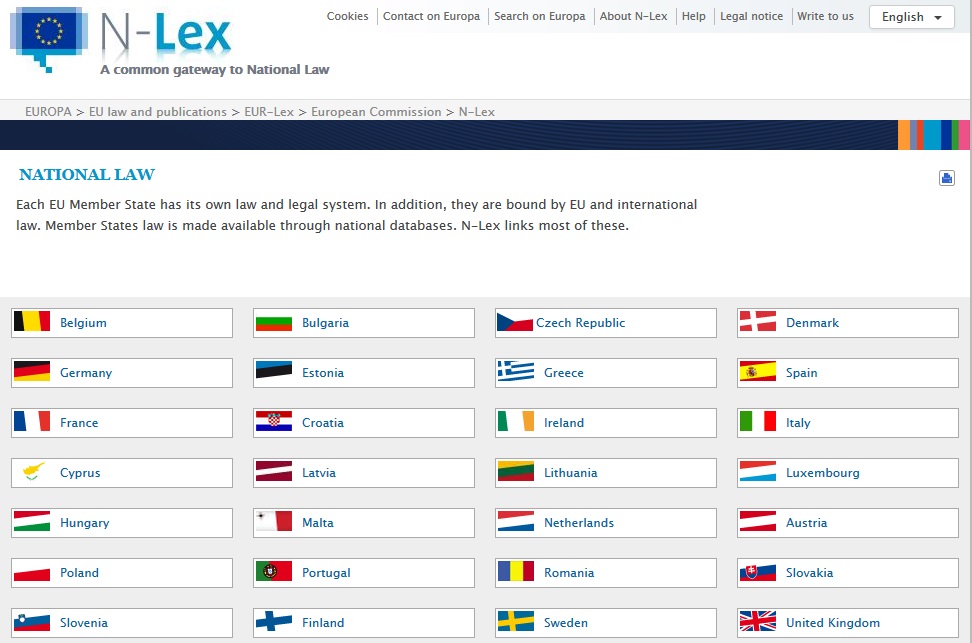Screen dimensions: 972x643
Task: Click the United Kingdom flag icon
Action: [x=758, y=621]
